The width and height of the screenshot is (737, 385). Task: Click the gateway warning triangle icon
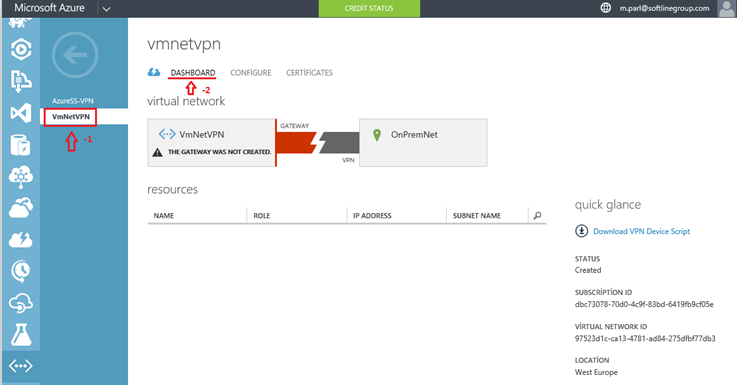[157, 152]
